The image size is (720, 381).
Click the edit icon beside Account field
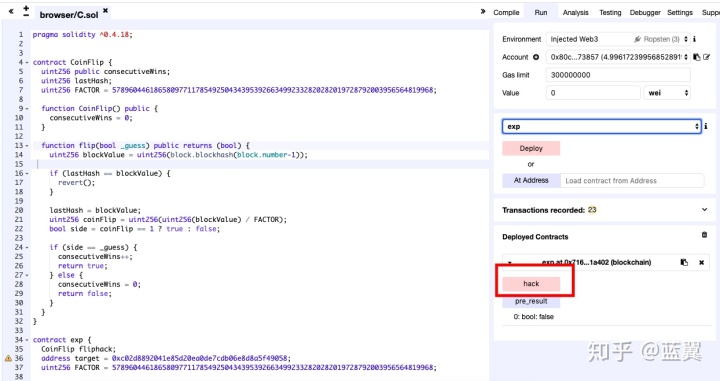tap(706, 57)
